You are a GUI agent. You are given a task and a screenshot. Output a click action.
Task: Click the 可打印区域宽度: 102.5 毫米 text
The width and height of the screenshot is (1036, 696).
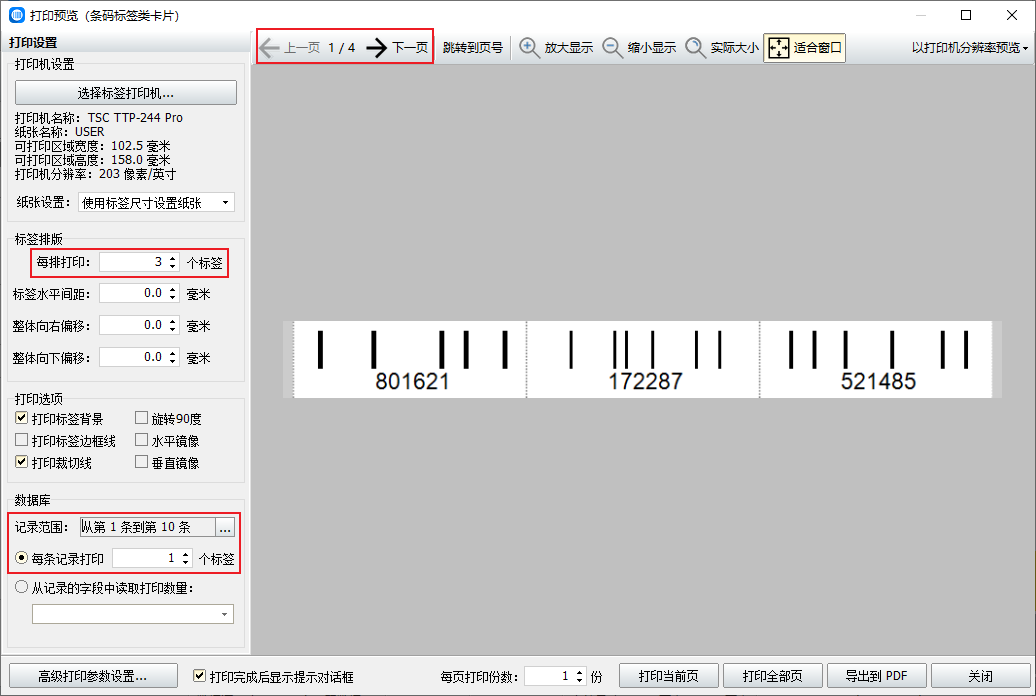92,145
